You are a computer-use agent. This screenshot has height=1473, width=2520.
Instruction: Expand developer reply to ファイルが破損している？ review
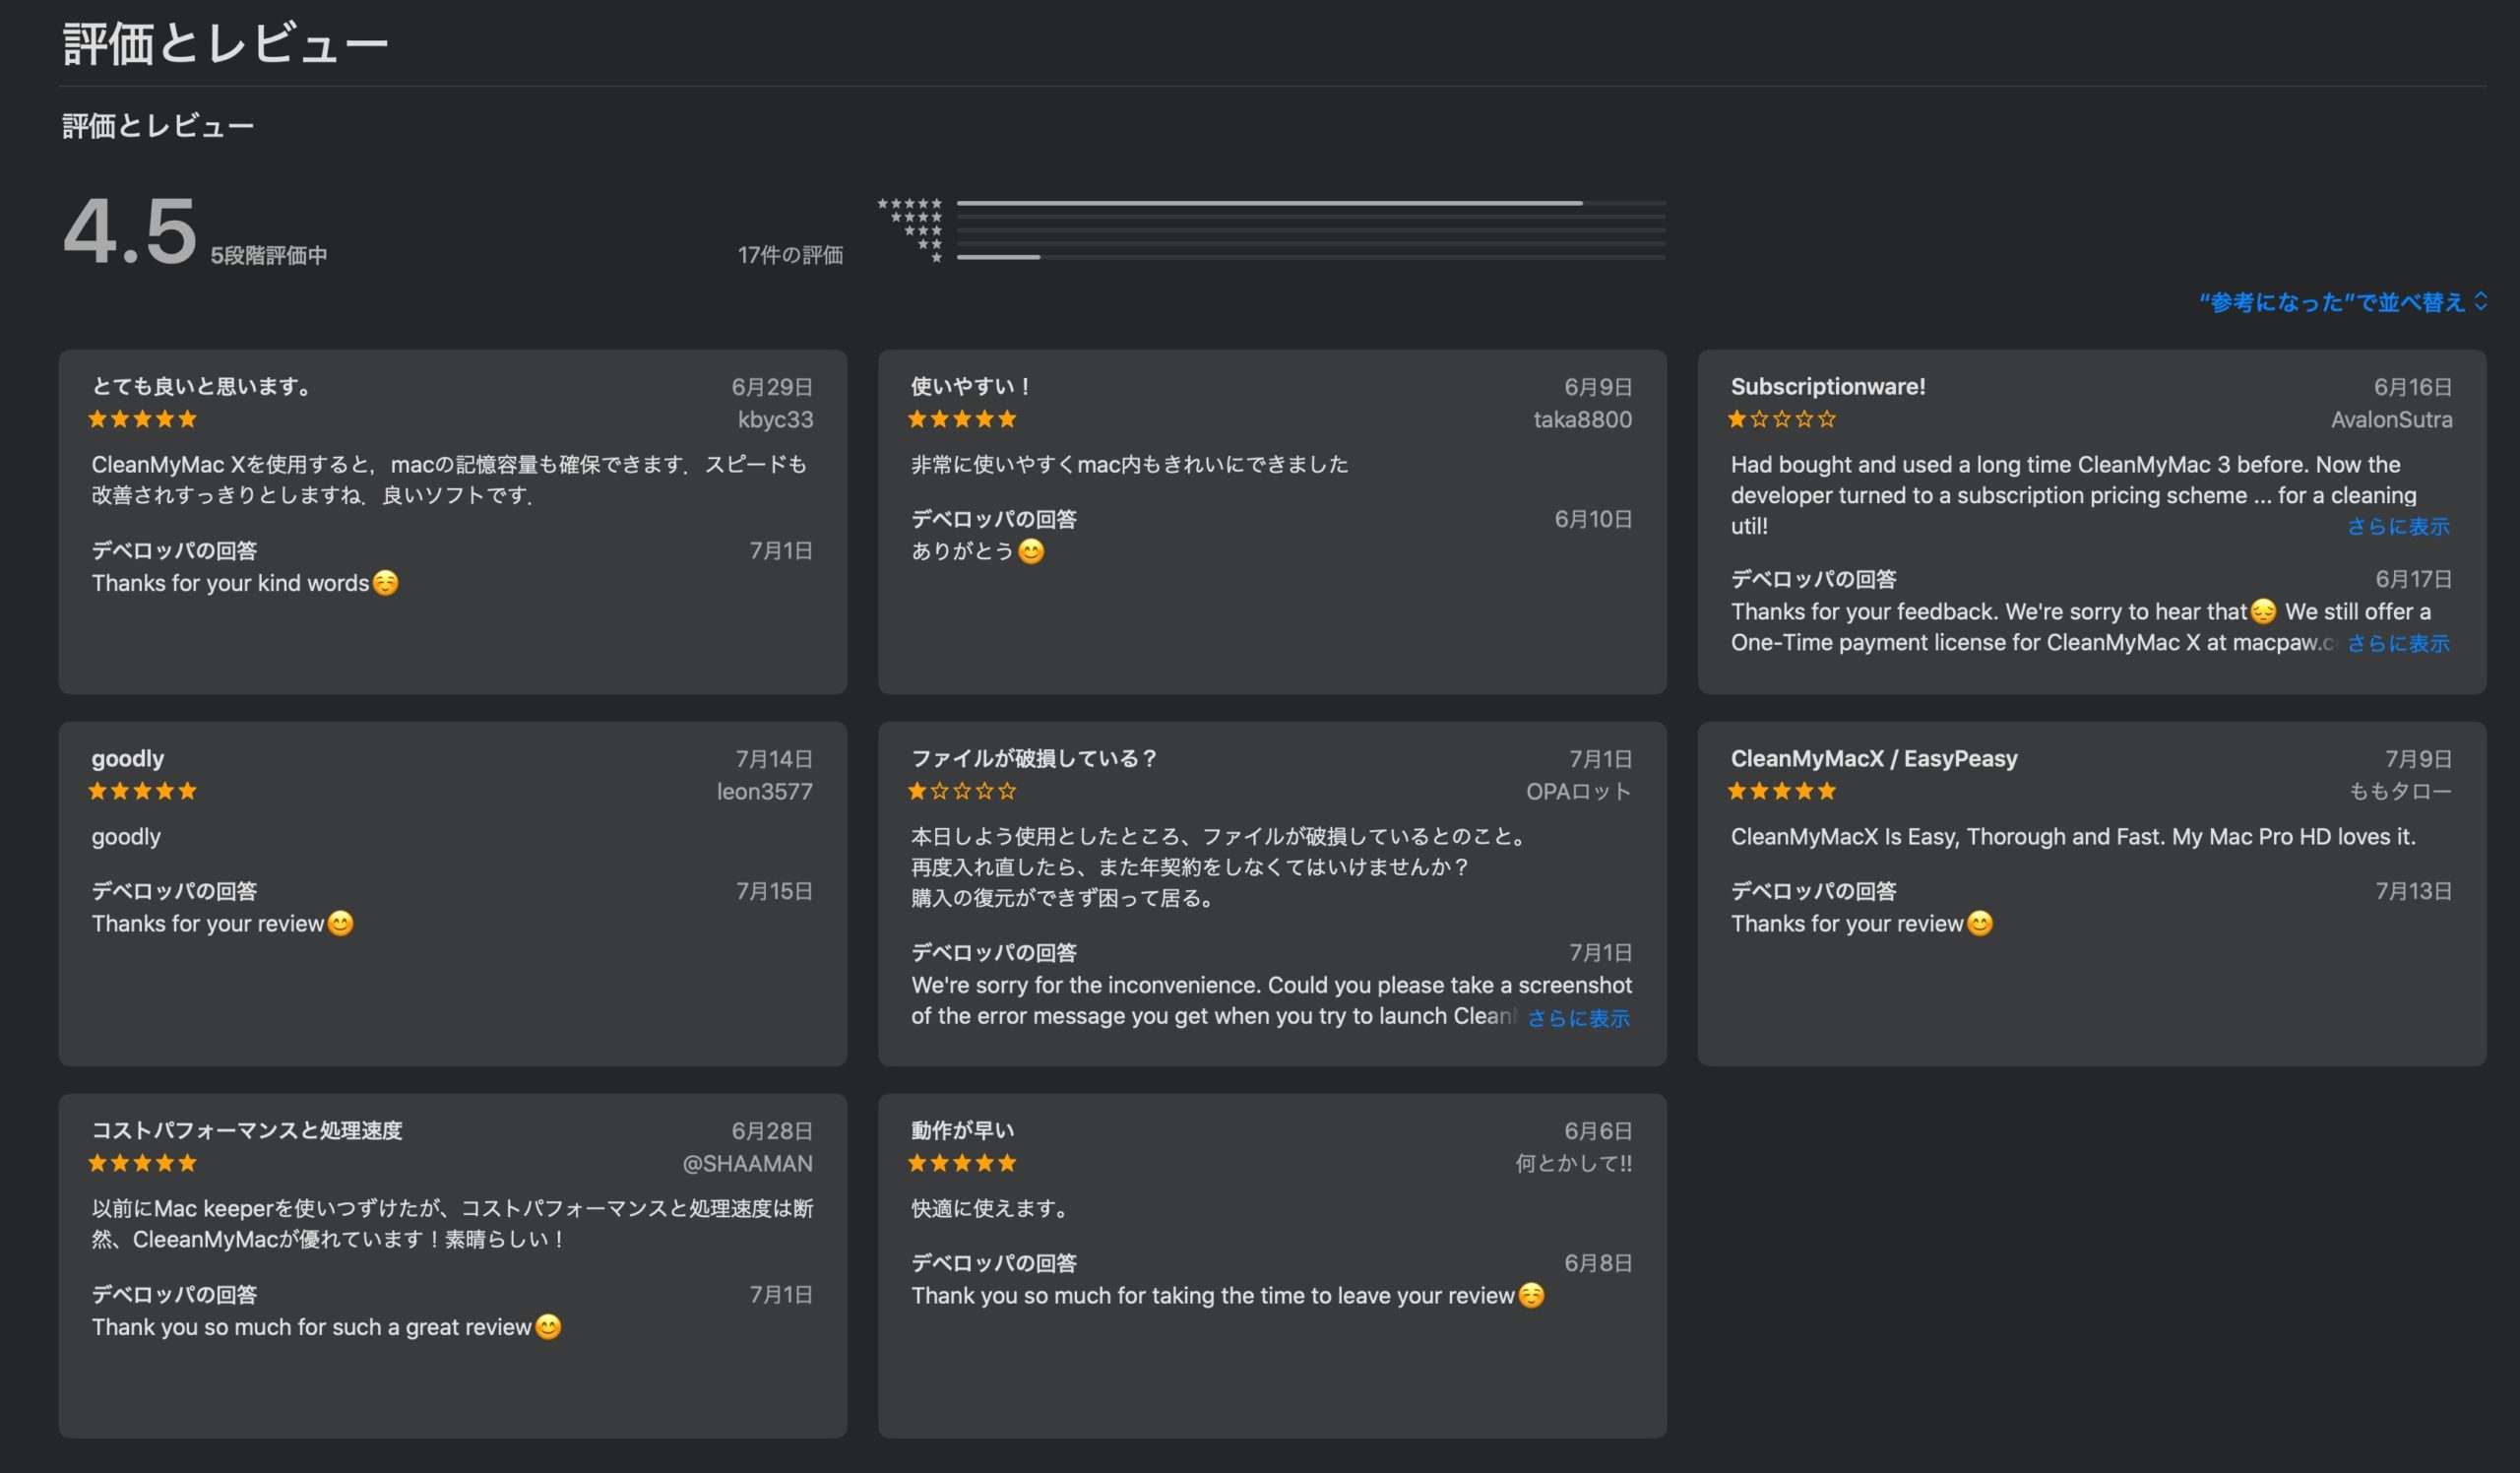(1578, 1018)
